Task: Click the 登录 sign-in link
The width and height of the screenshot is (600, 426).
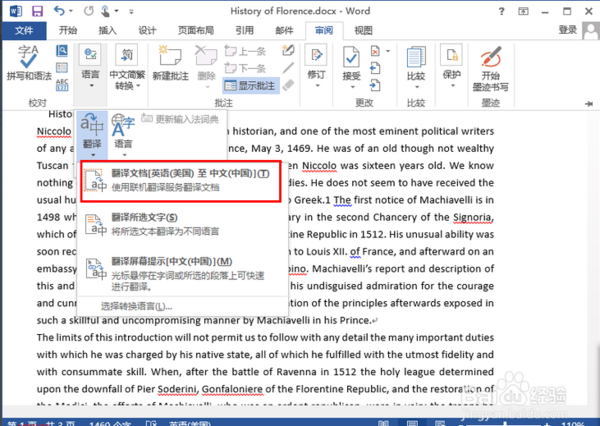Action: [567, 30]
